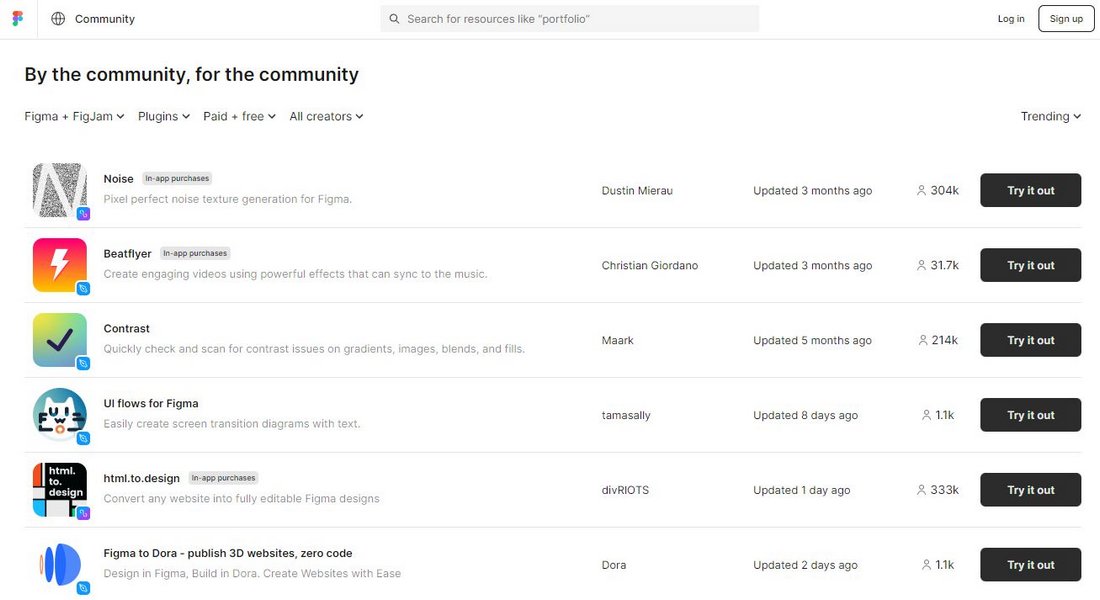Click the UI flows users count icon
Screen dimensions: 1100x600
click(926, 415)
